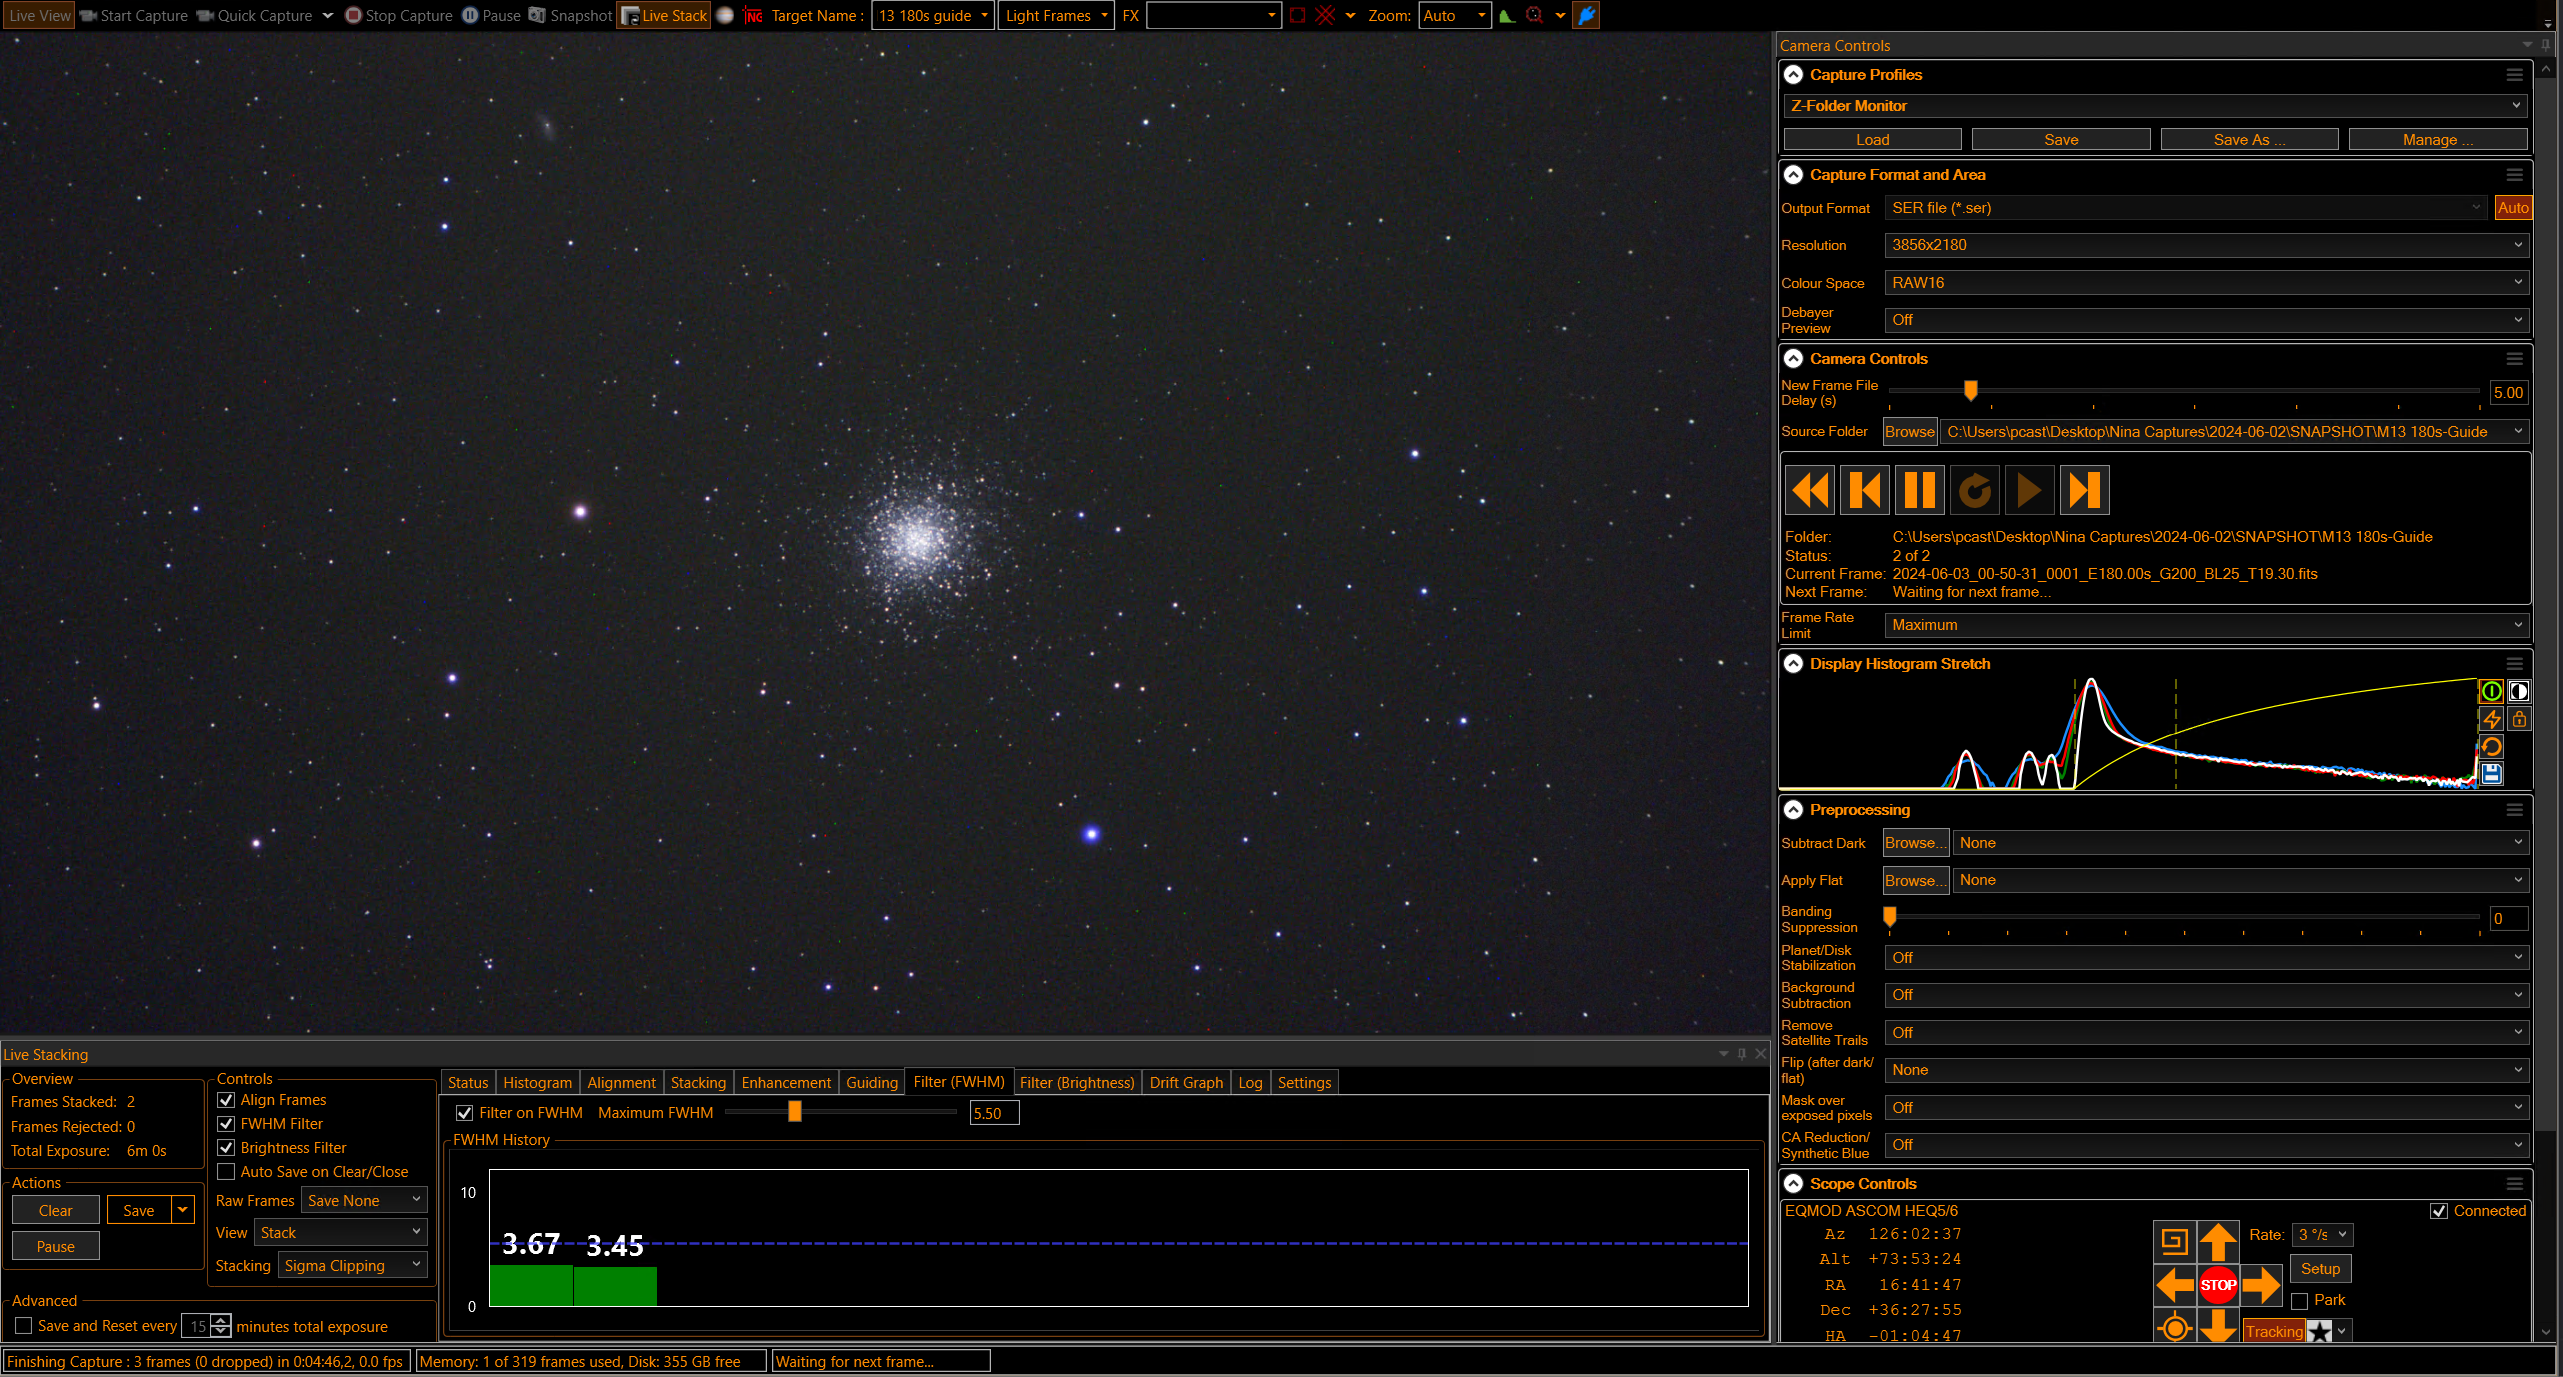Toggle the green display stretch enable icon
The height and width of the screenshot is (1377, 2563).
pos(2491,691)
